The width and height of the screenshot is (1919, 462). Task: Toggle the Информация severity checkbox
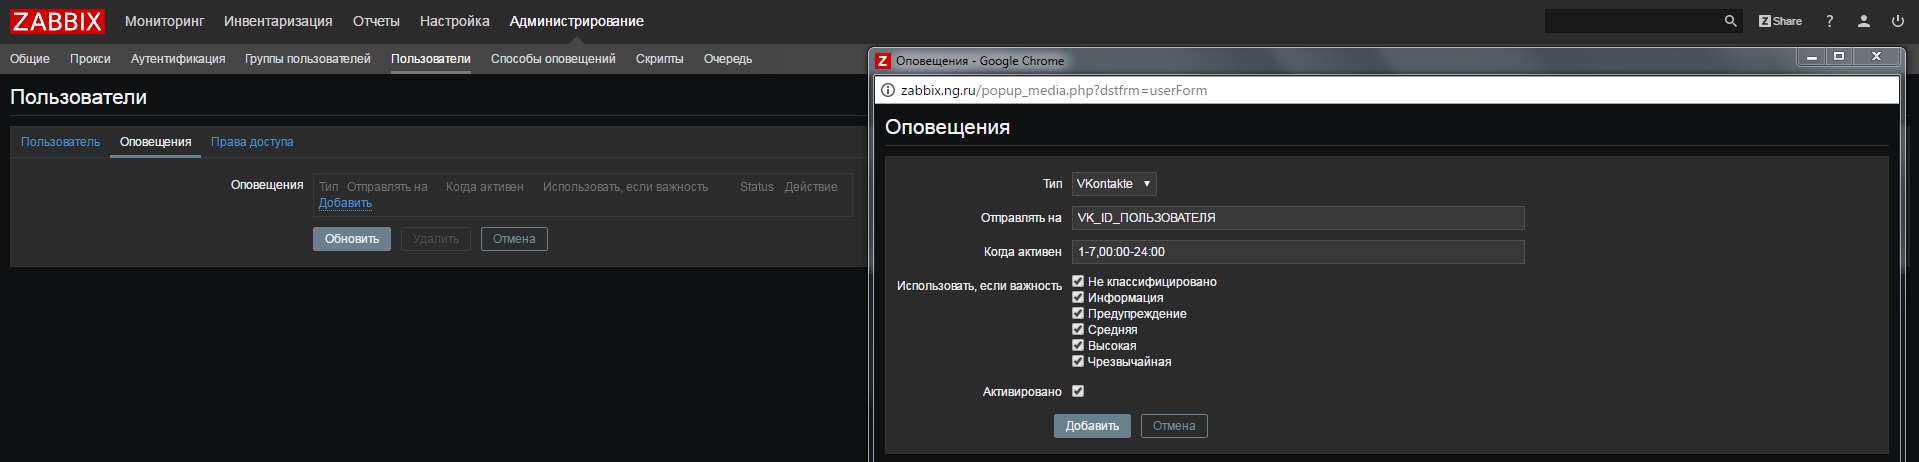pyautogui.click(x=1078, y=297)
